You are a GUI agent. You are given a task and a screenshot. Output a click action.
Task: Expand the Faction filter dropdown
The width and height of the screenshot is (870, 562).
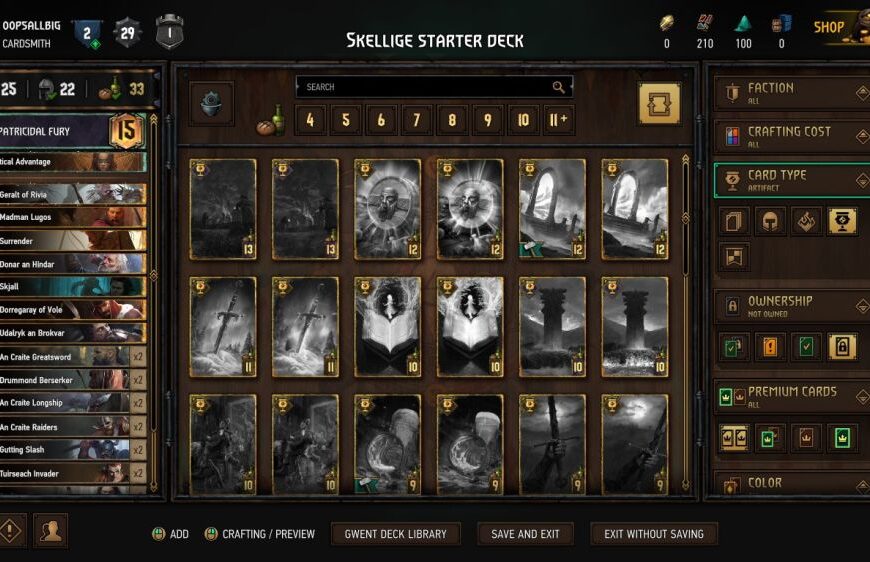tap(792, 93)
